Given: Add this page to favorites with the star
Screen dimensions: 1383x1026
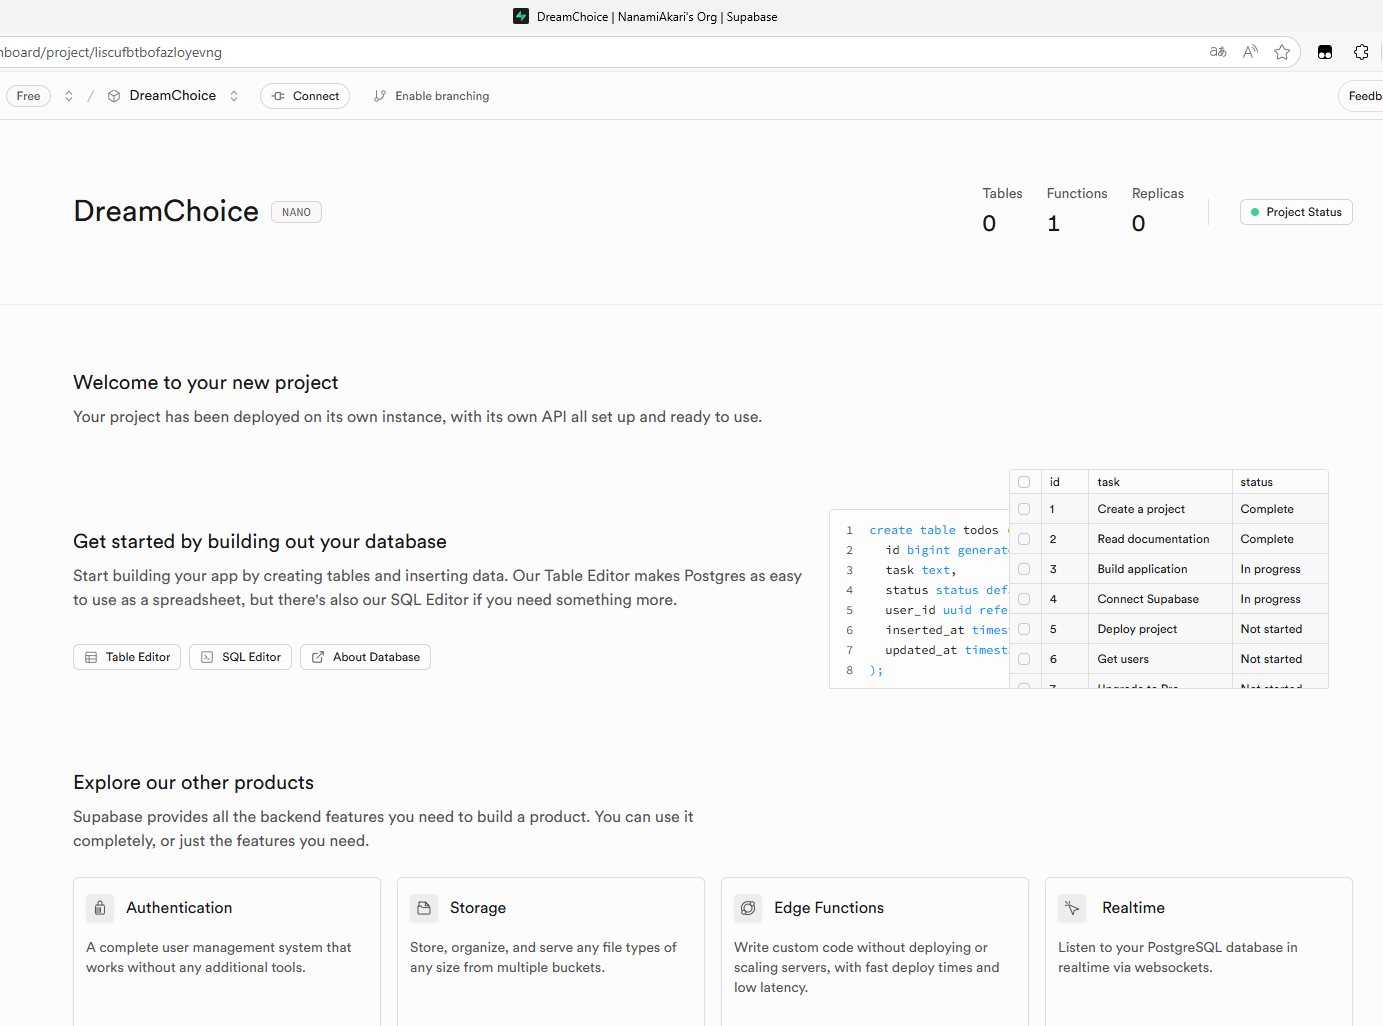Looking at the screenshot, I should click(x=1282, y=52).
